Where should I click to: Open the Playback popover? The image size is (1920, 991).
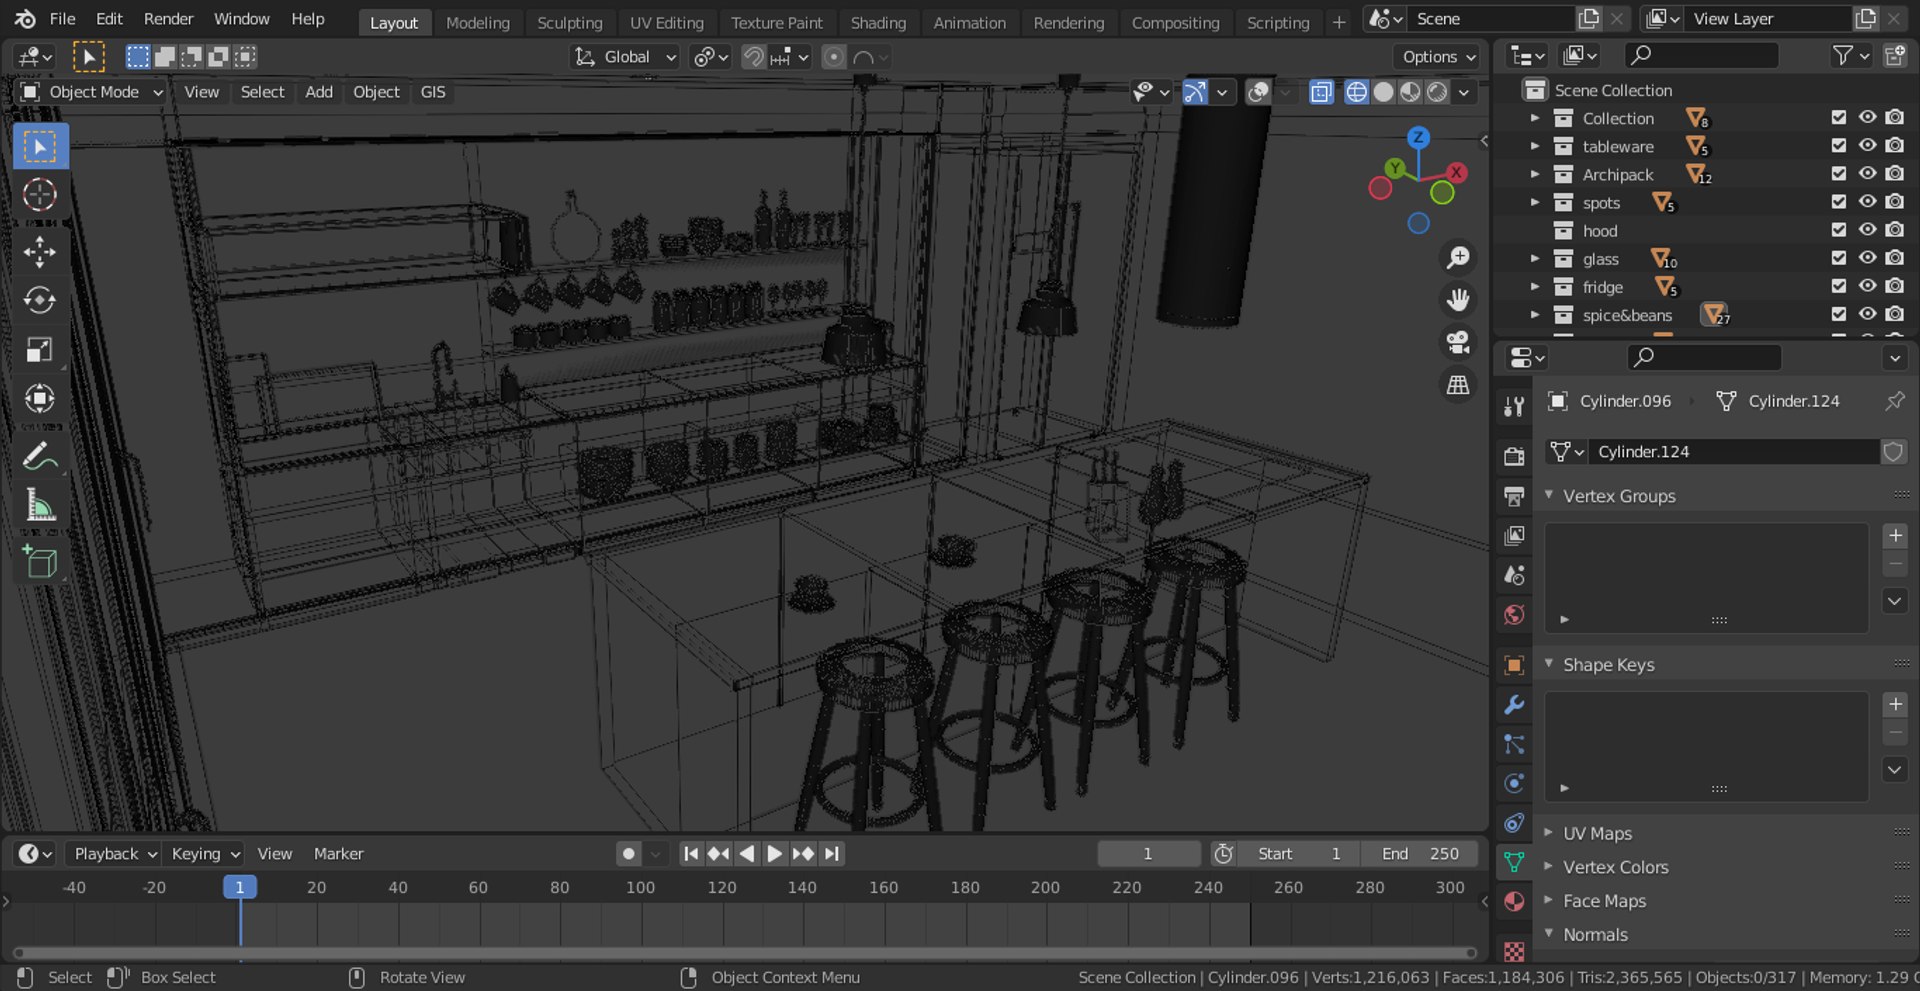tap(114, 854)
